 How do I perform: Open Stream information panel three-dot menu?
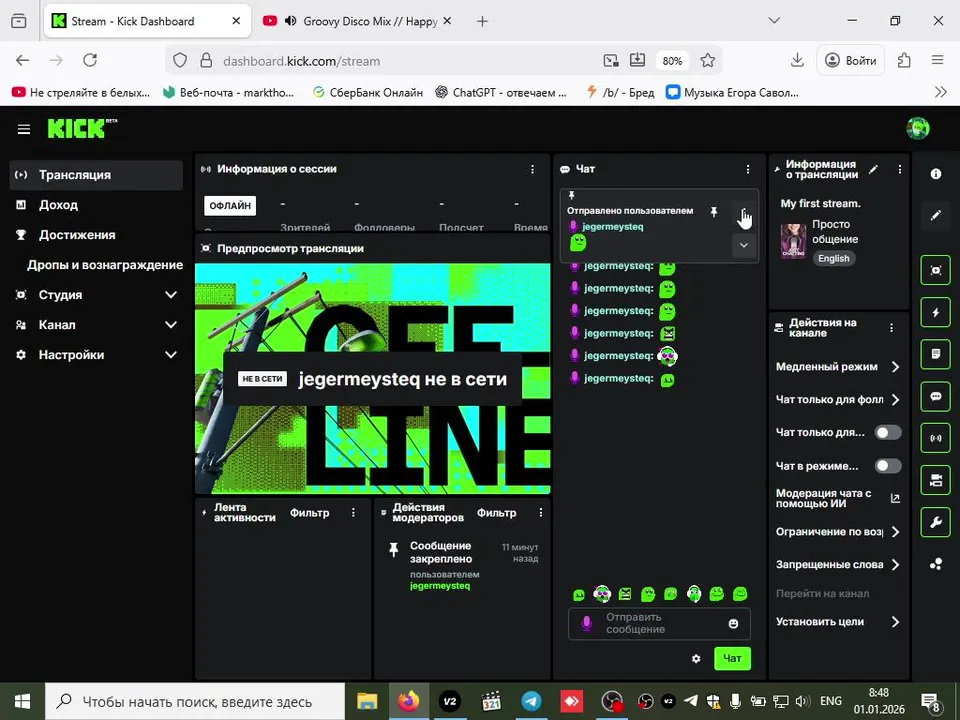pyautogui.click(x=899, y=170)
